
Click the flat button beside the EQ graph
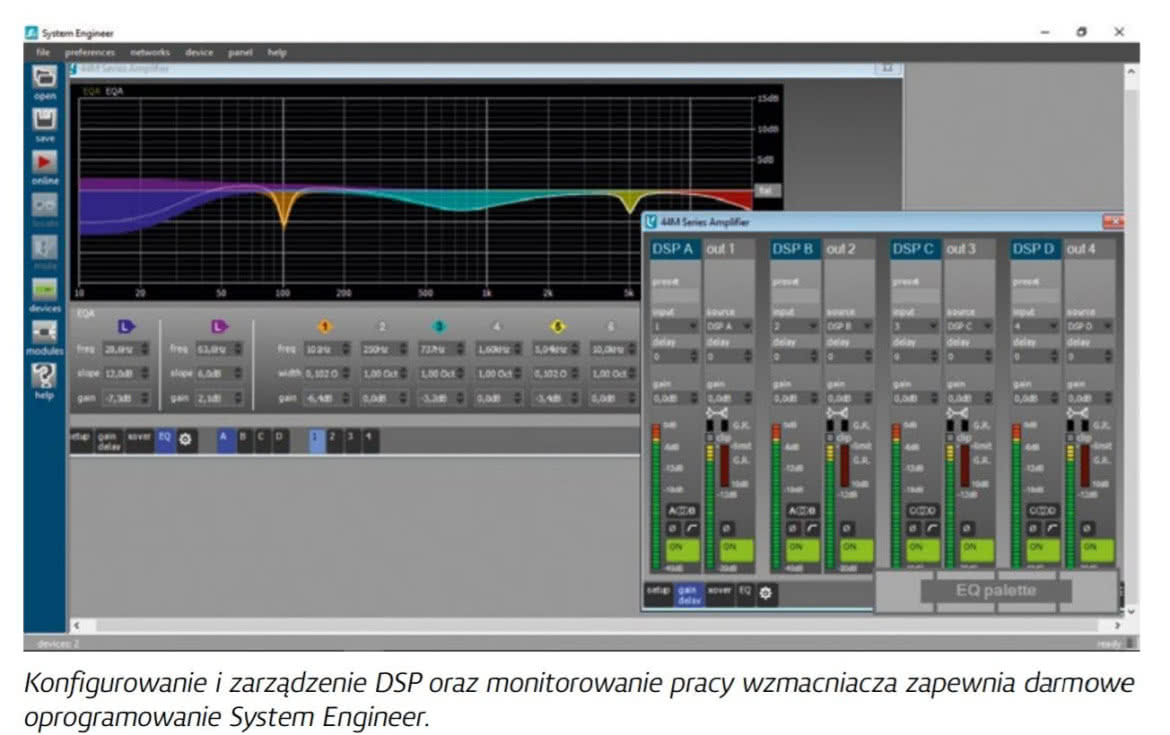[766, 190]
